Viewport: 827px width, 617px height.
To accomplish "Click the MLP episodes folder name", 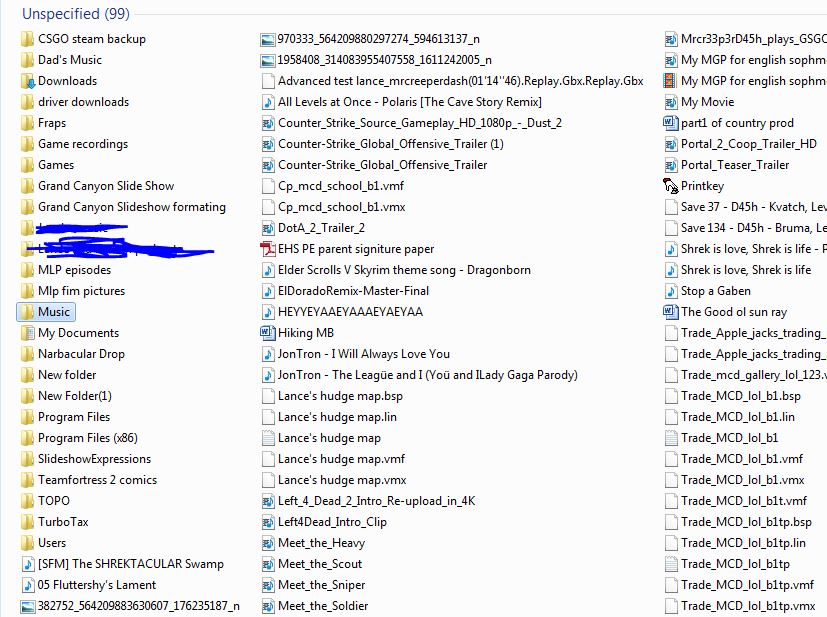I will 74,270.
